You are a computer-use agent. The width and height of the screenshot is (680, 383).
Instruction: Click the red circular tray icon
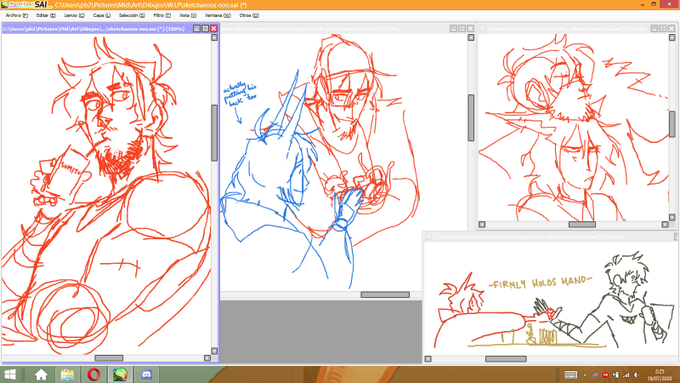605,375
